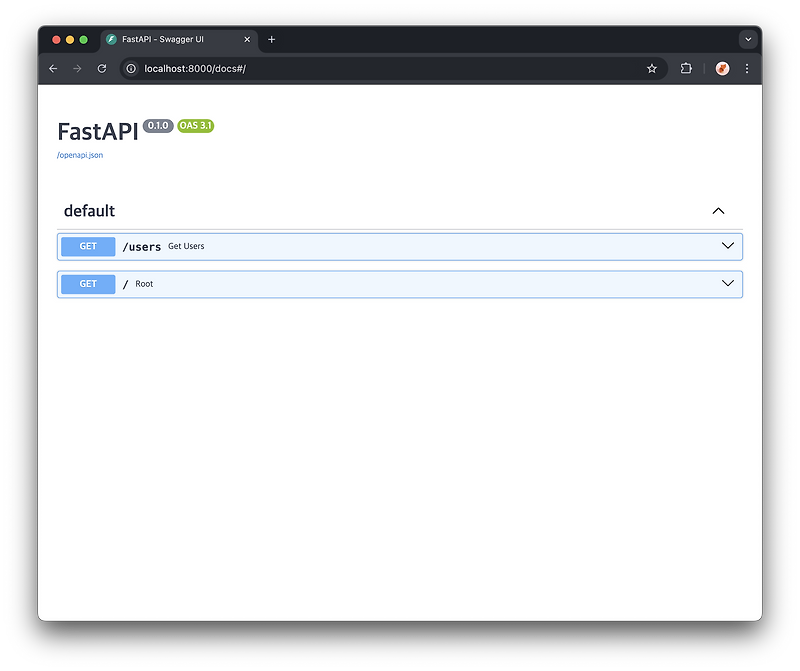
Task: Click the Swagger favicon in the browser tab
Action: coord(111,40)
